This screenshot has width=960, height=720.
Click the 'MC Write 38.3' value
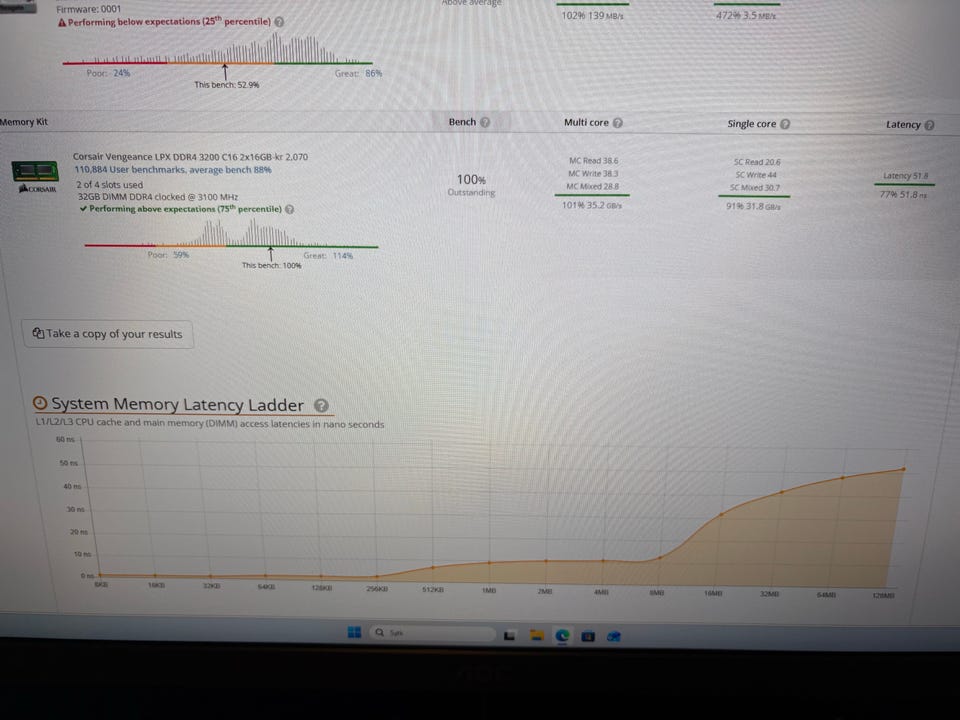tap(593, 174)
